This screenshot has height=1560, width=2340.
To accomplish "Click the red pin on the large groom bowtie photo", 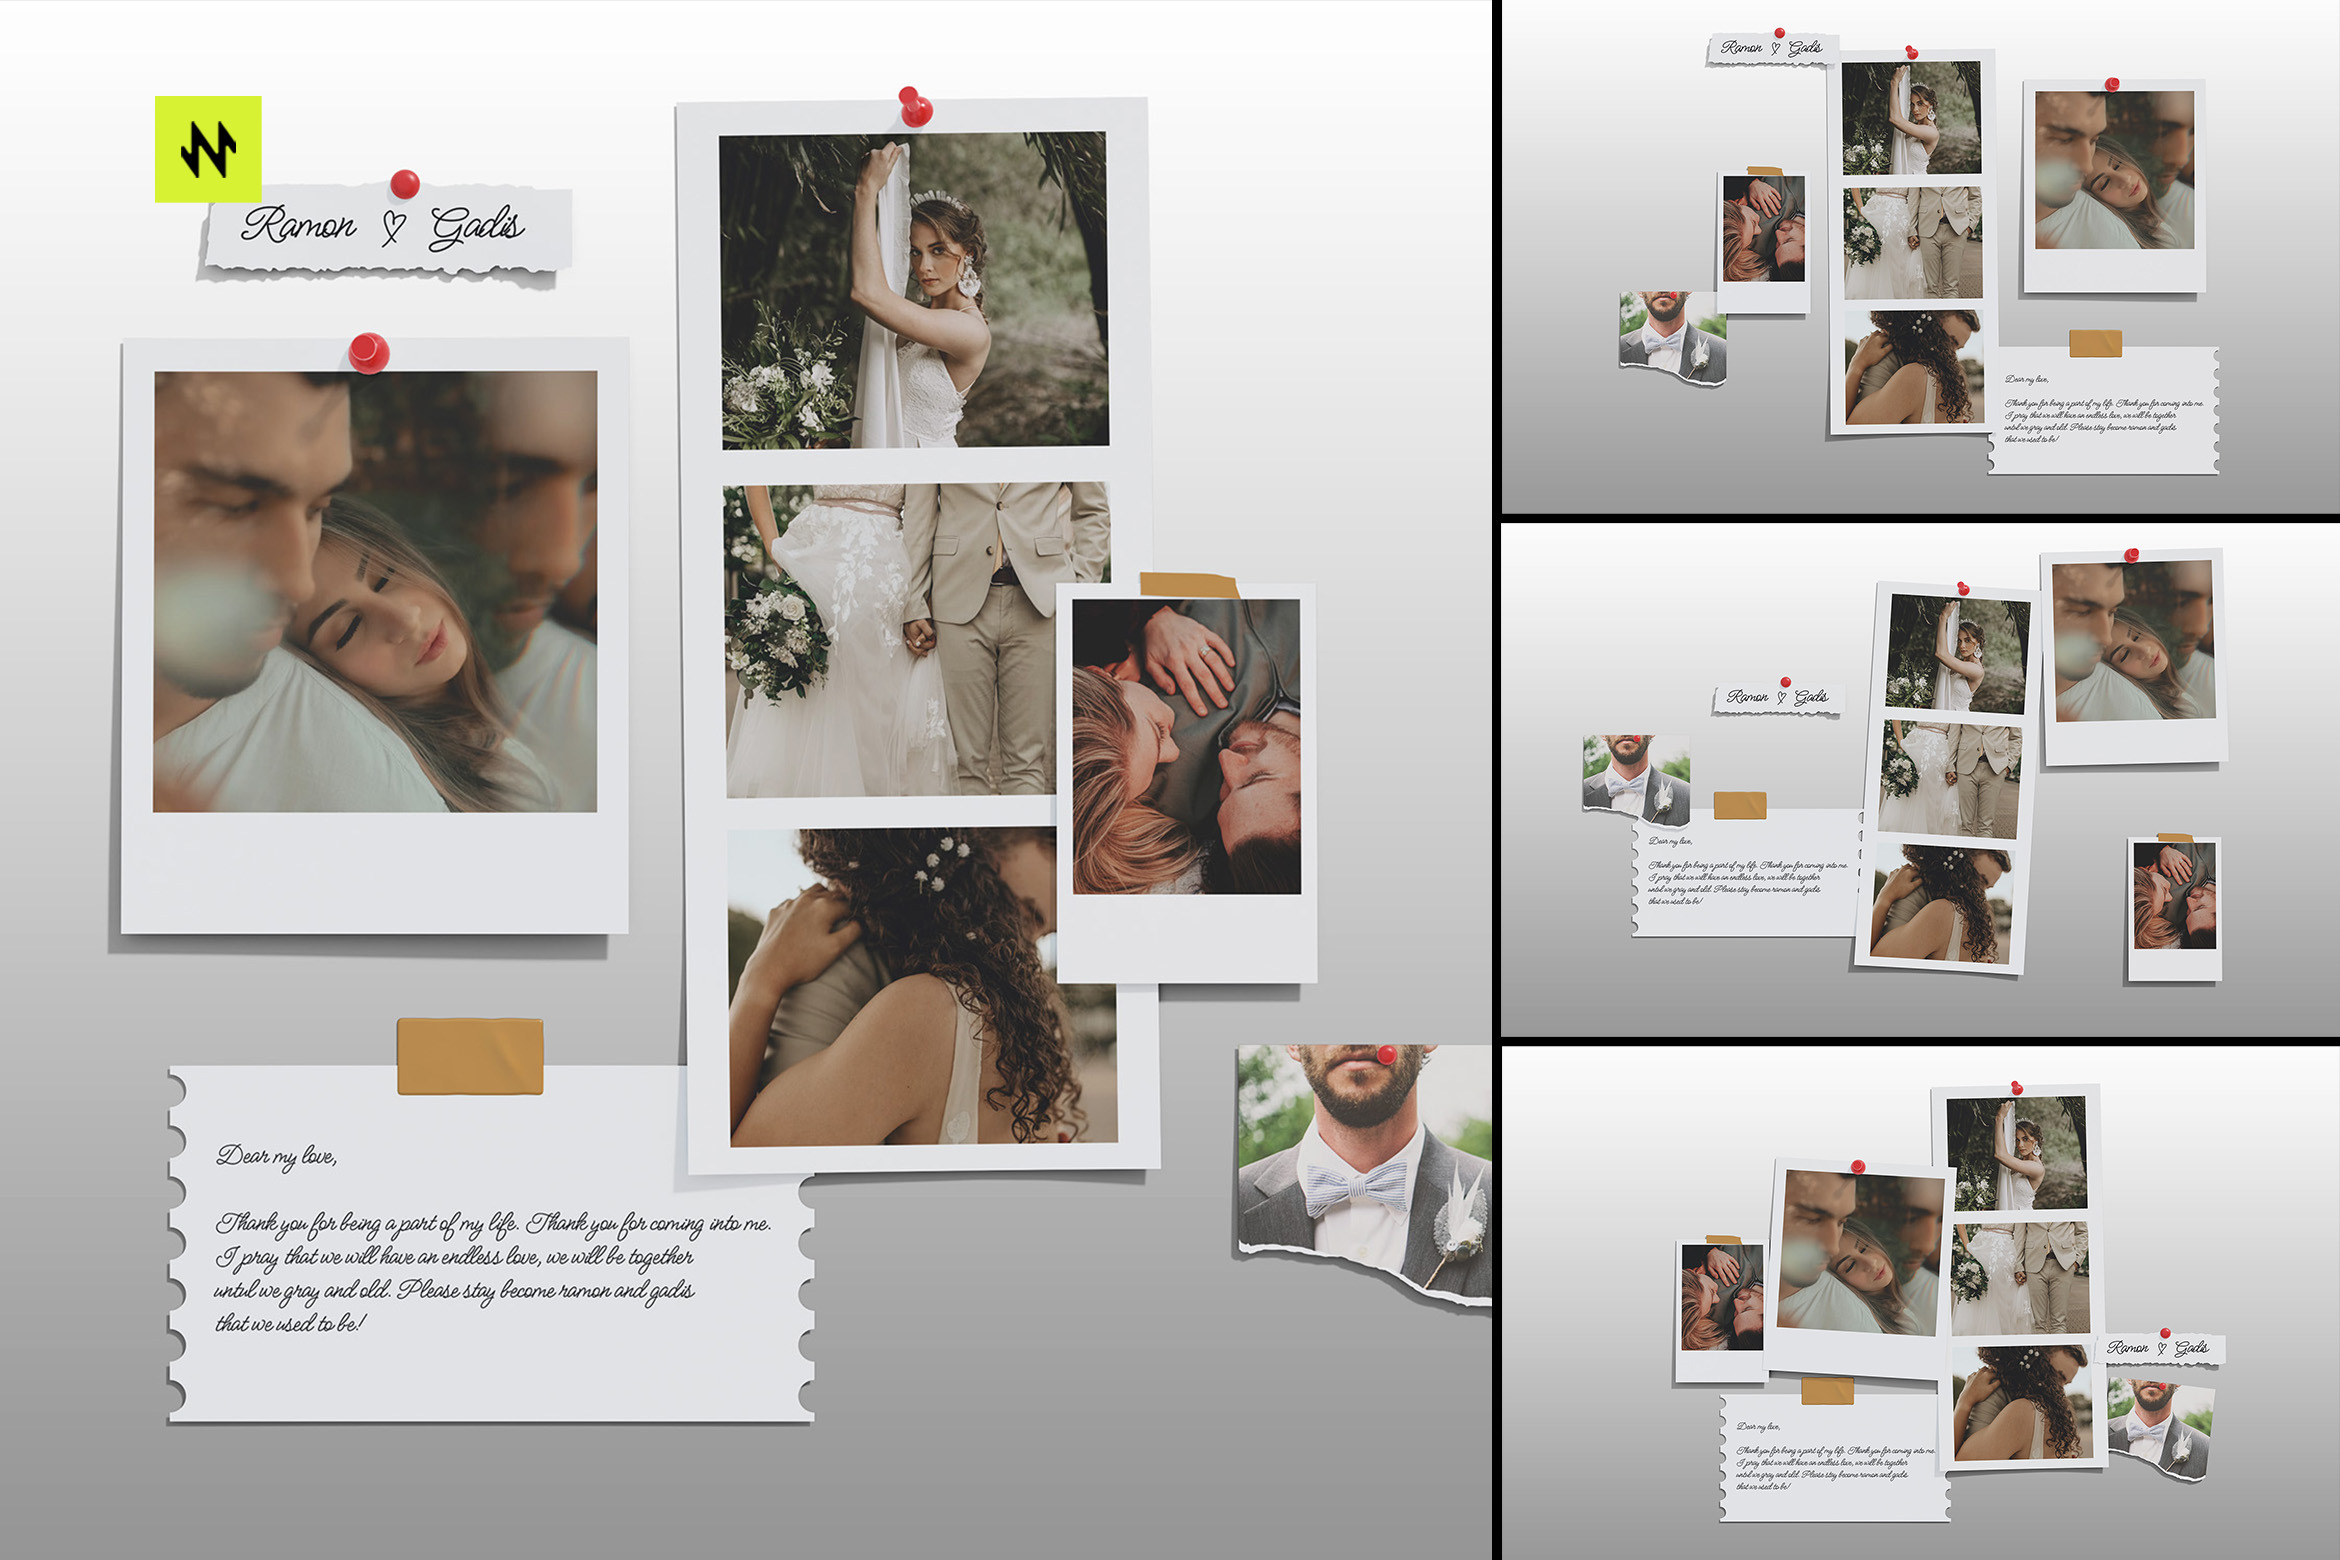I will click(x=1386, y=1054).
